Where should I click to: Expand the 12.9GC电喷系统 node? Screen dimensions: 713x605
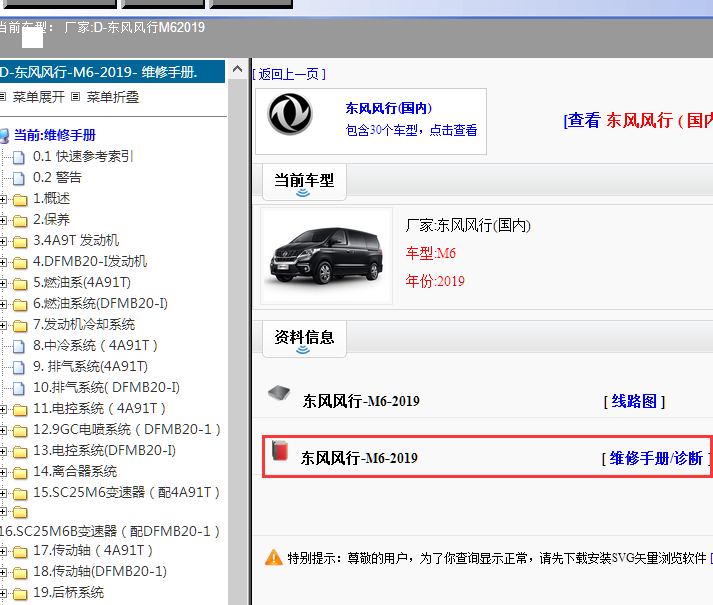pyautogui.click(x=3, y=430)
